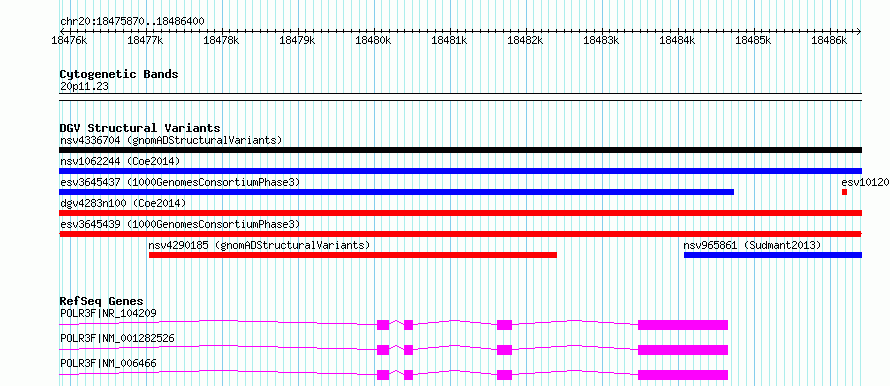This screenshot has width=890, height=386.
Task: Open the POLR3F|NM_001282526 transcript label
Action: [117, 338]
